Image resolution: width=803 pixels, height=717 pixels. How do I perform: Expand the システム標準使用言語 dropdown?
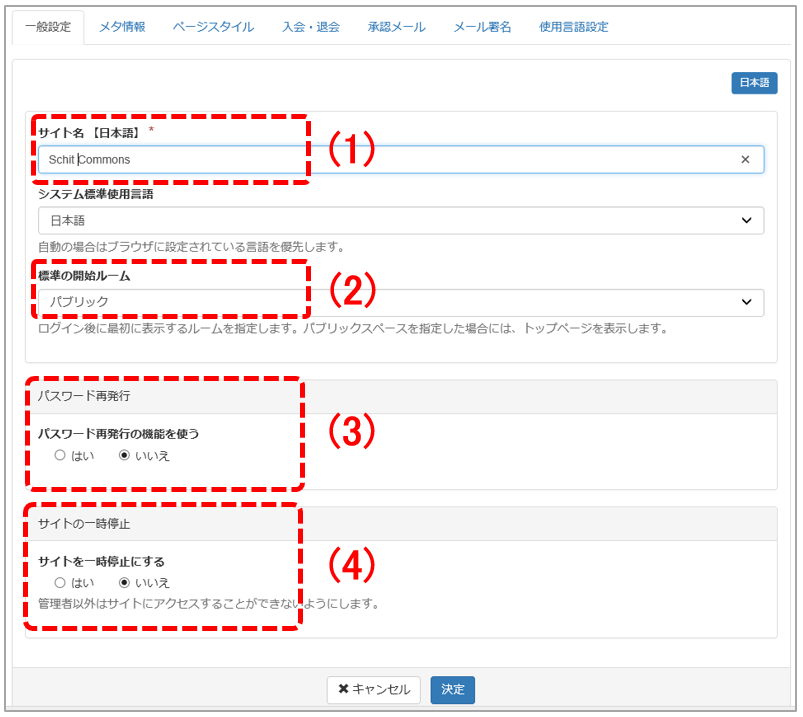pyautogui.click(x=400, y=221)
